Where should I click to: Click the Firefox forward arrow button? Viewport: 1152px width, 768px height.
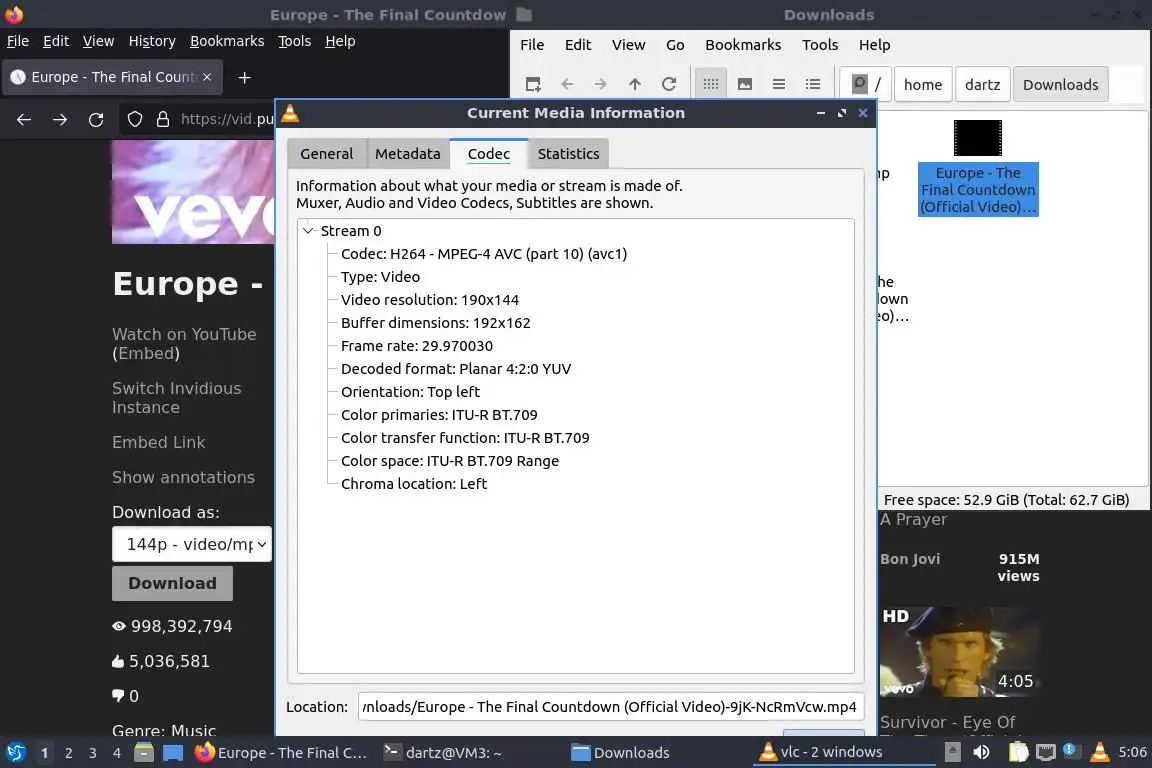pyautogui.click(x=60, y=119)
